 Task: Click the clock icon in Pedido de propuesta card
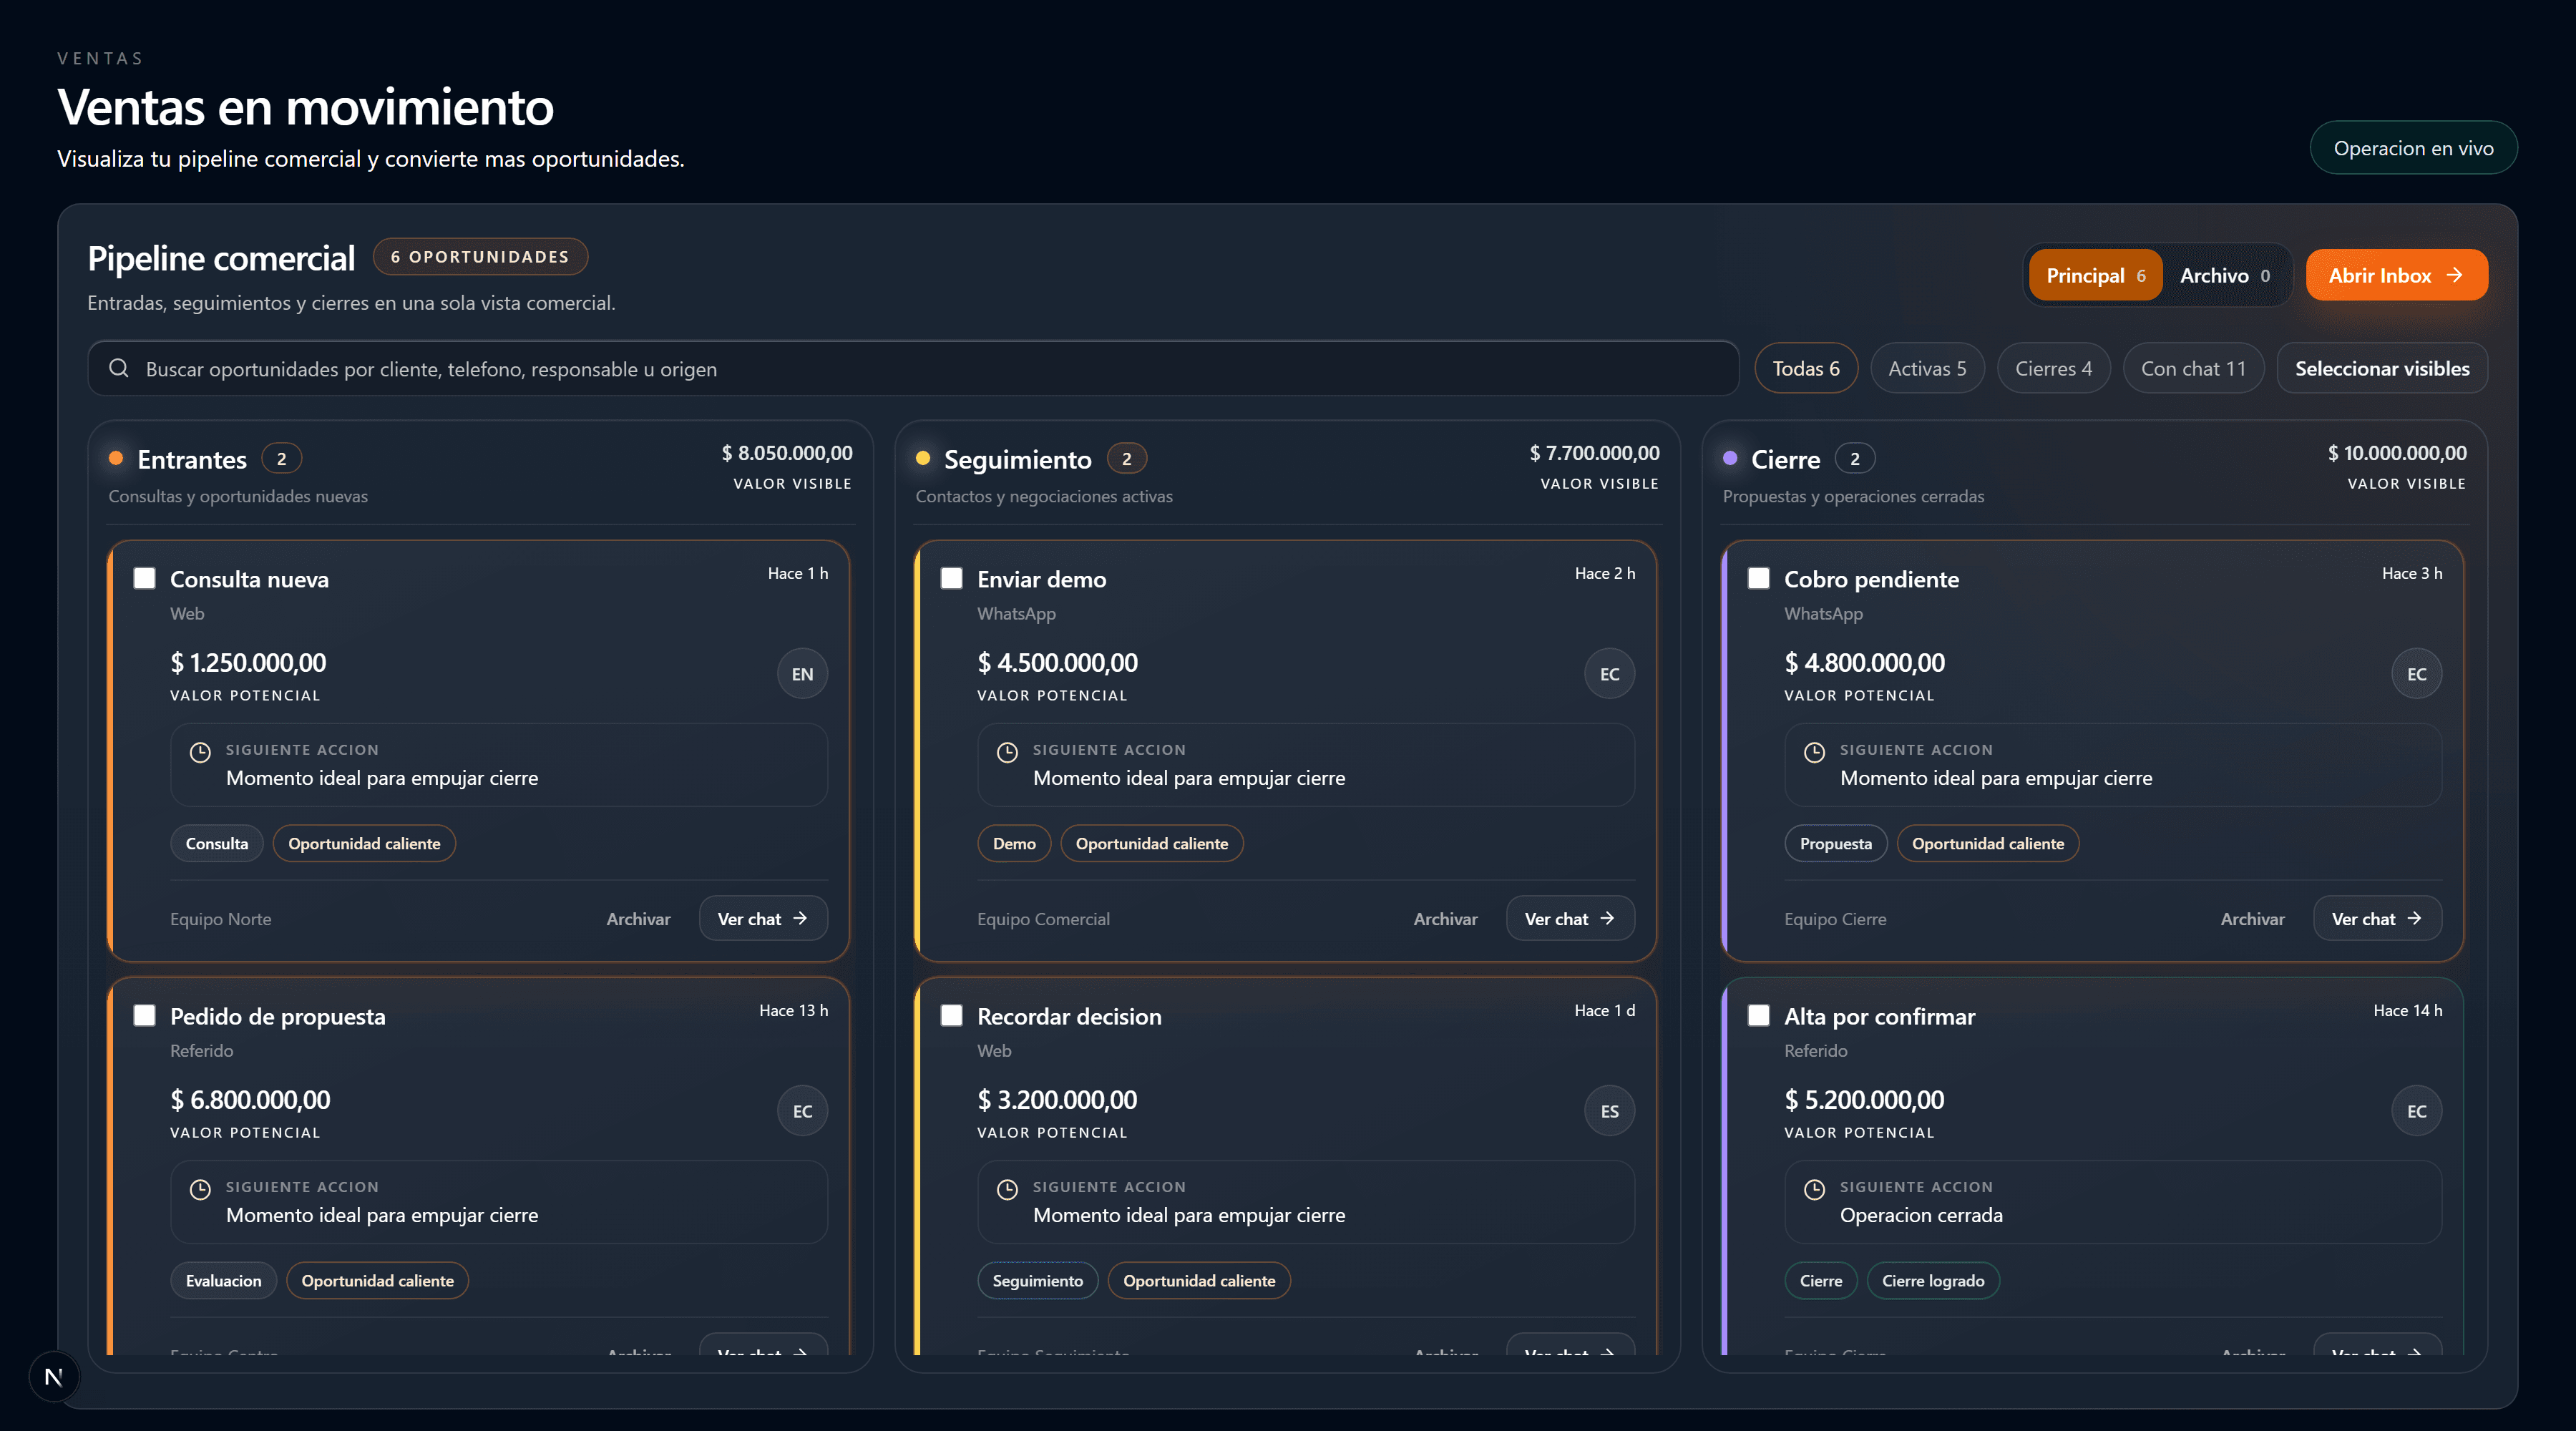click(200, 1189)
